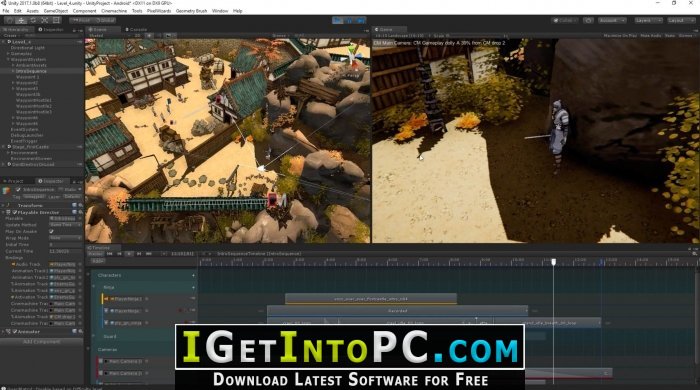This screenshot has width=700, height=390.
Task: Toggle the Play On Awake checkbox
Action: pyautogui.click(x=51, y=232)
